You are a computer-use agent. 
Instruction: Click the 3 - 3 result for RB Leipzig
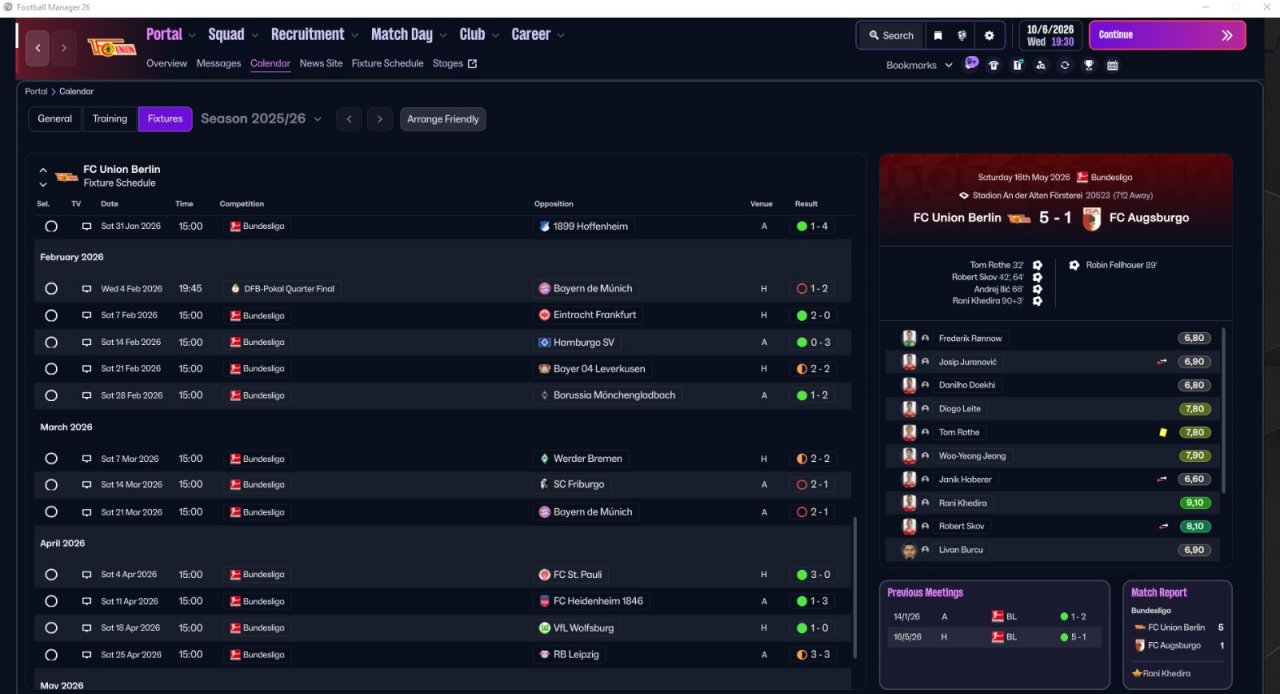click(813, 655)
